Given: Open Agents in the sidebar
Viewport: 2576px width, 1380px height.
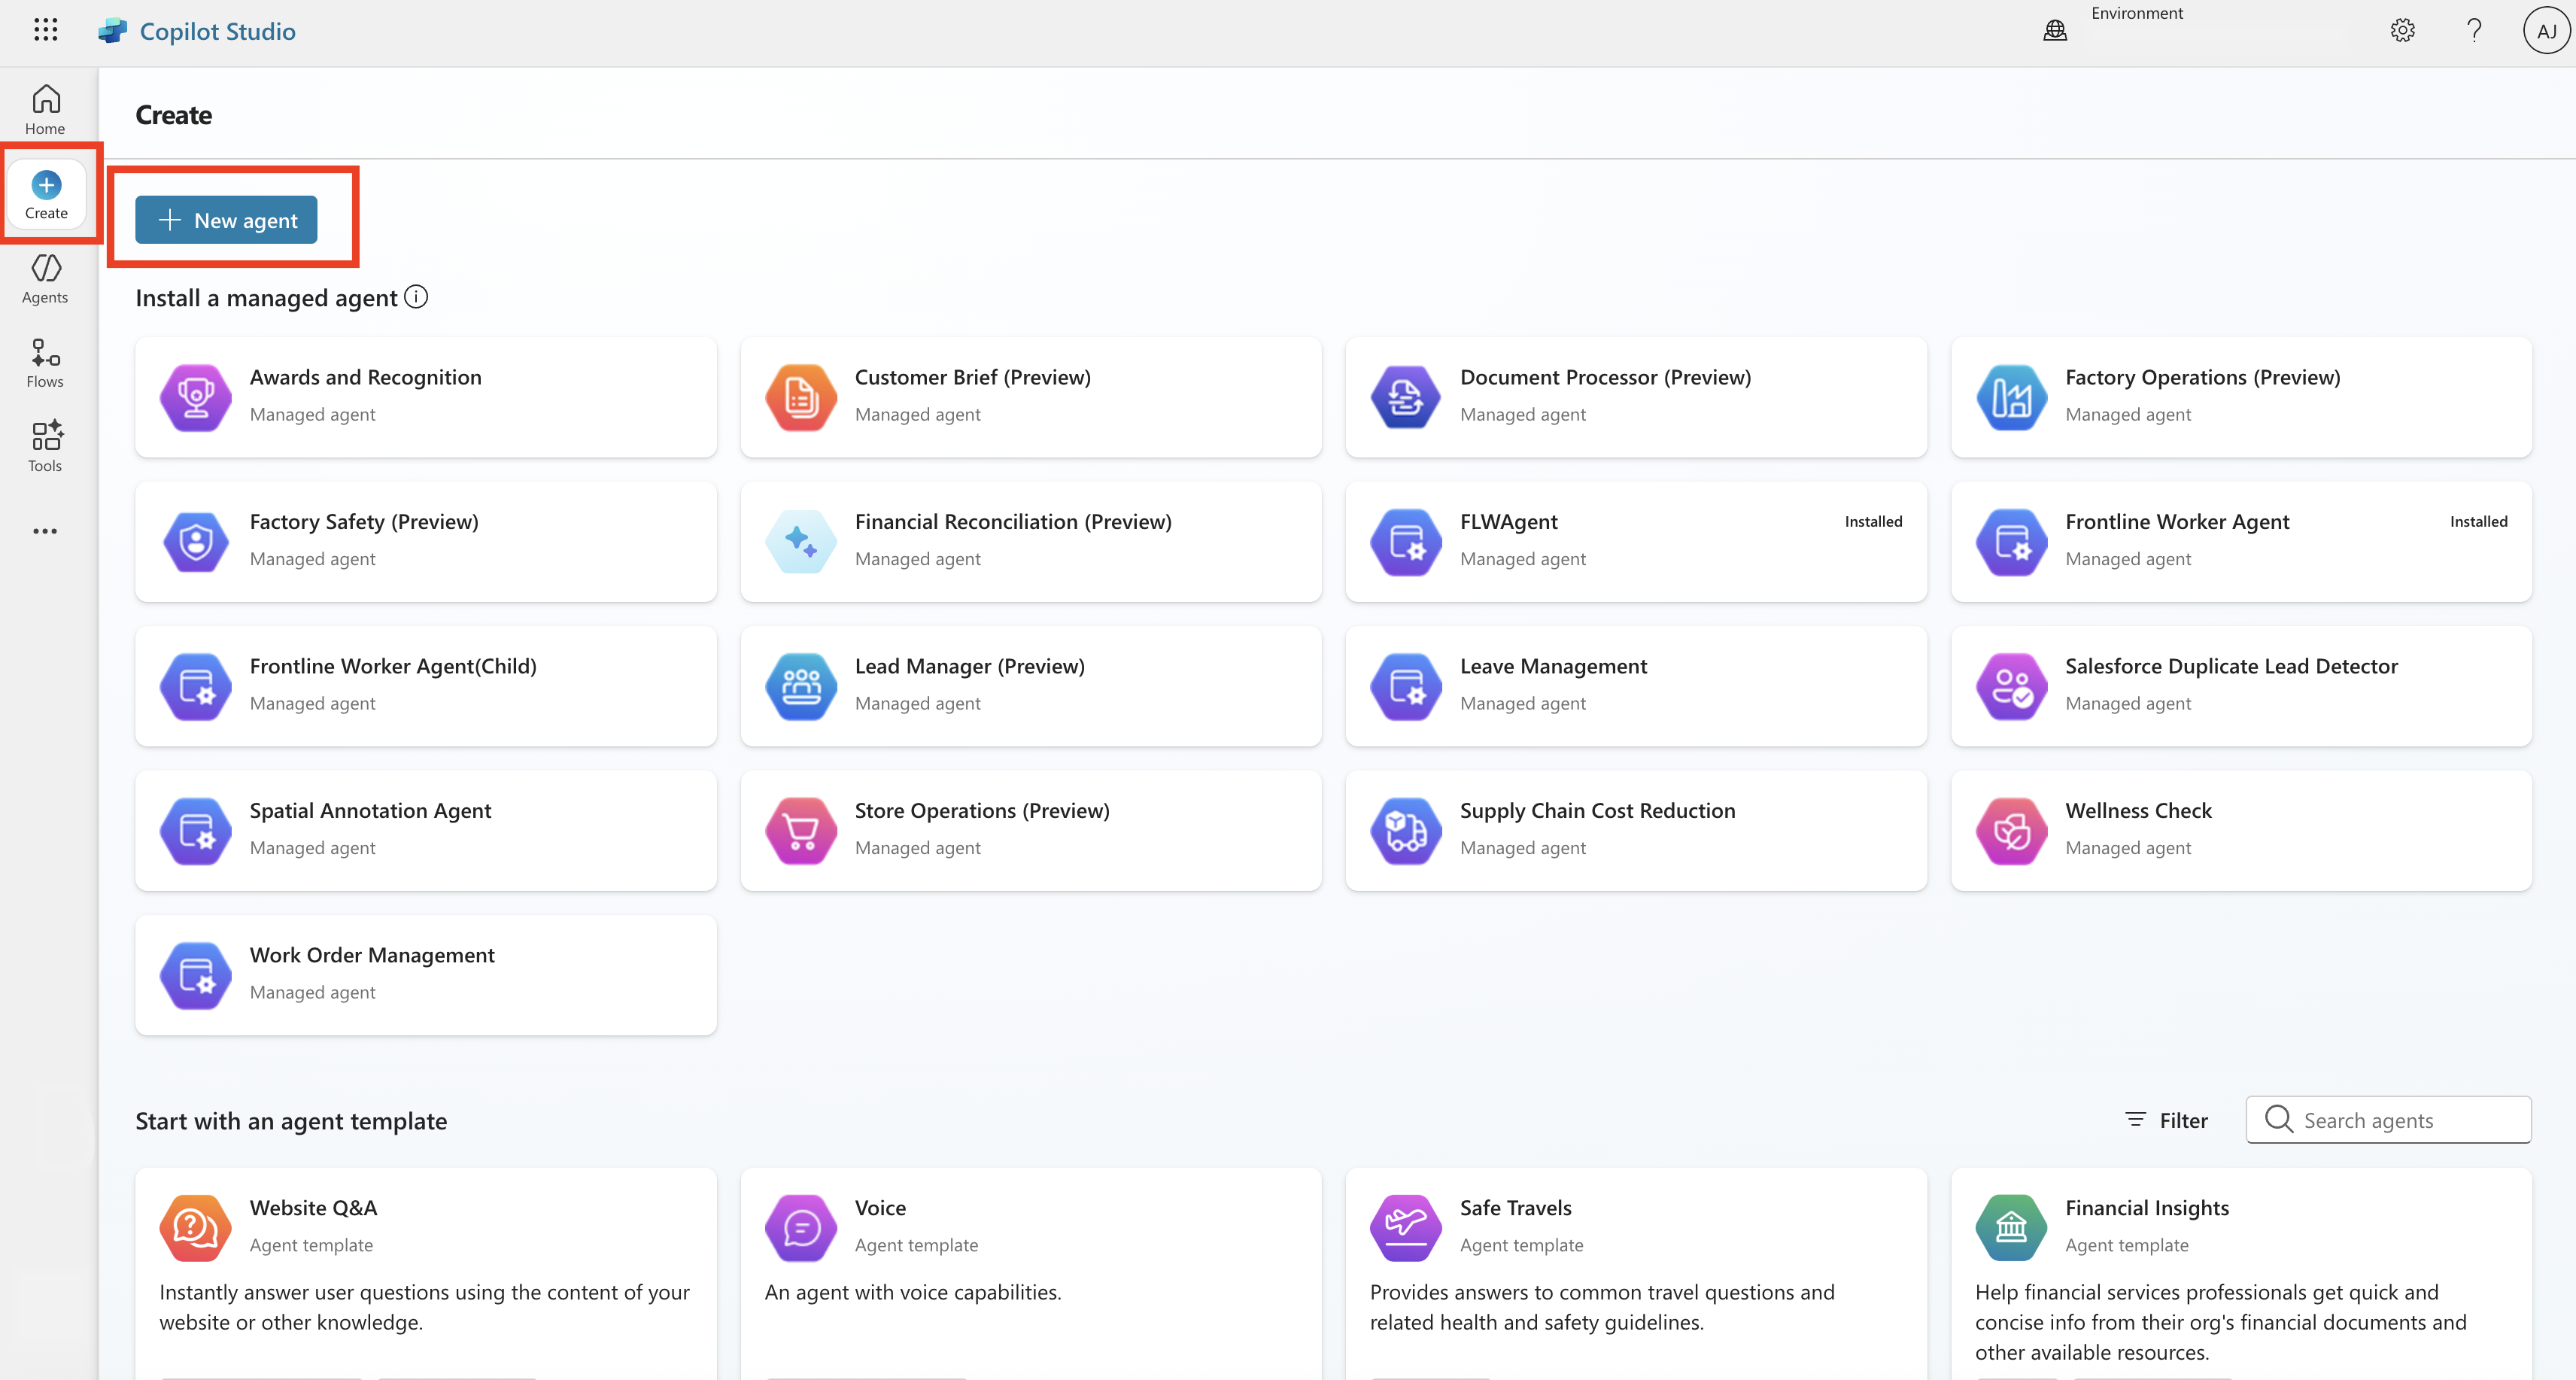Looking at the screenshot, I should click(45, 278).
